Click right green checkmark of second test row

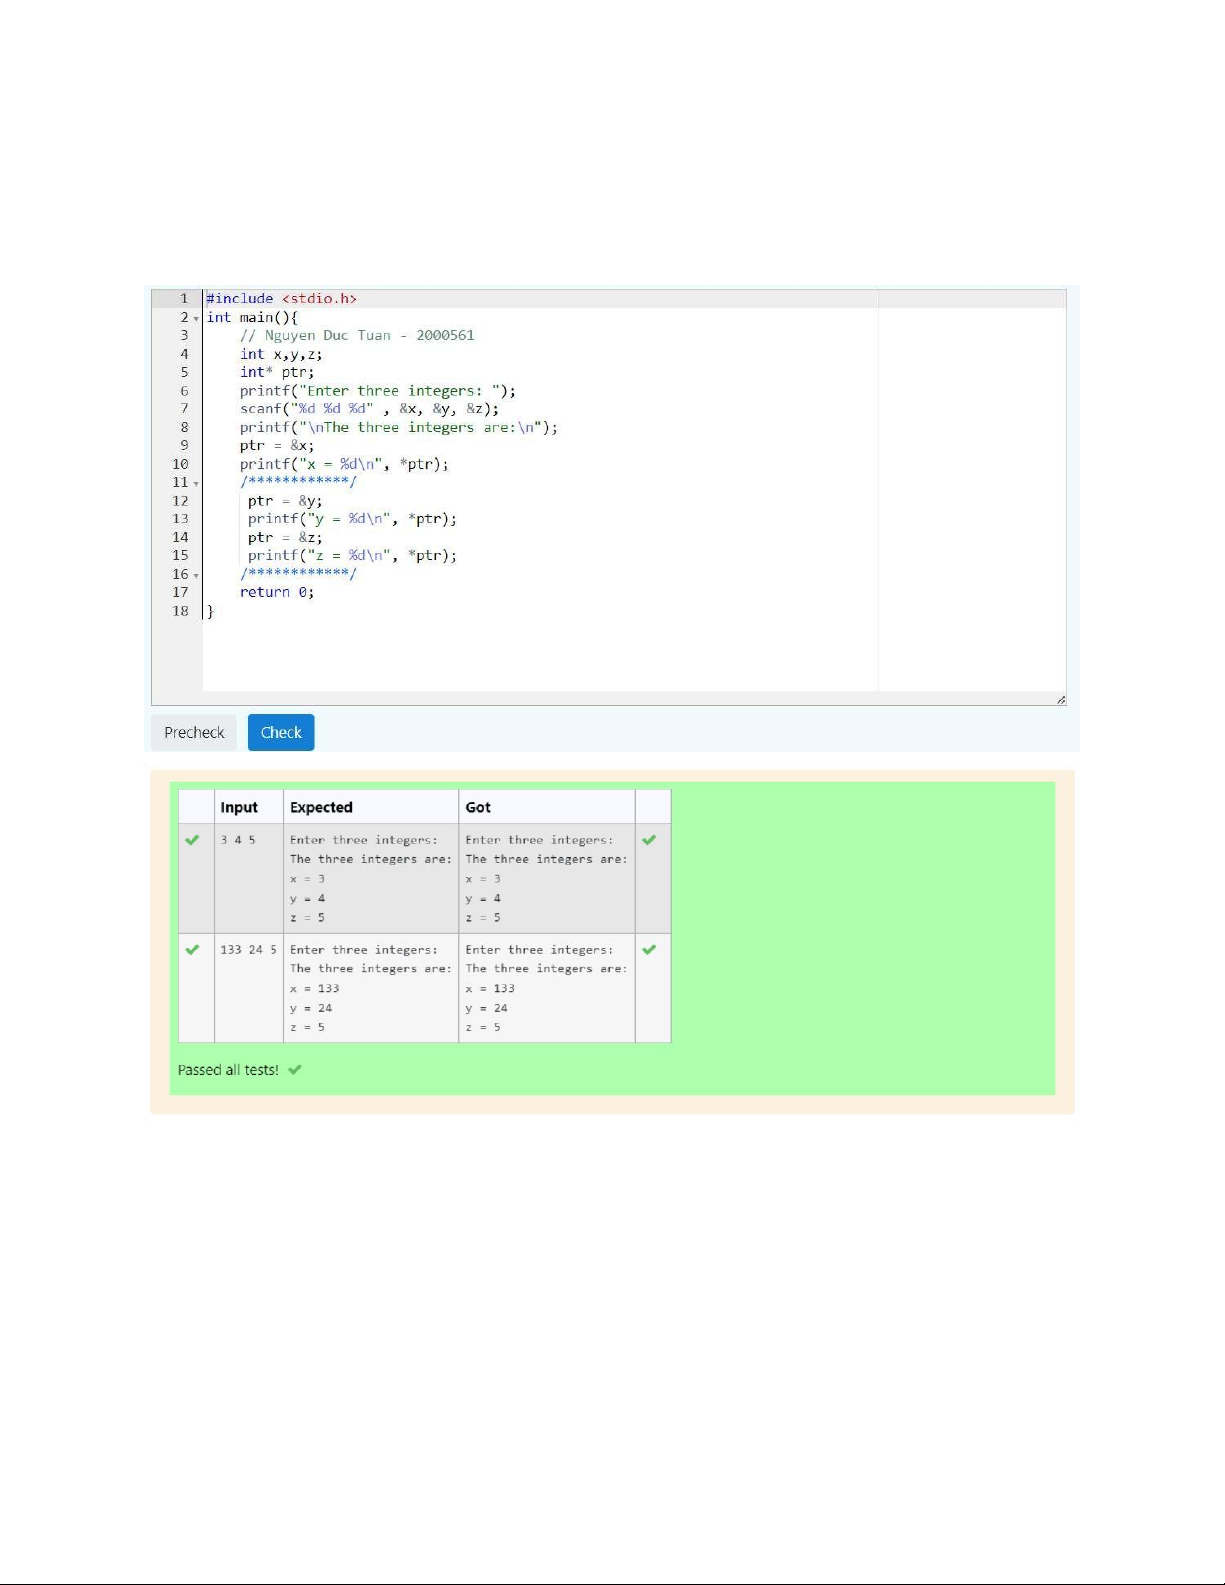click(650, 949)
